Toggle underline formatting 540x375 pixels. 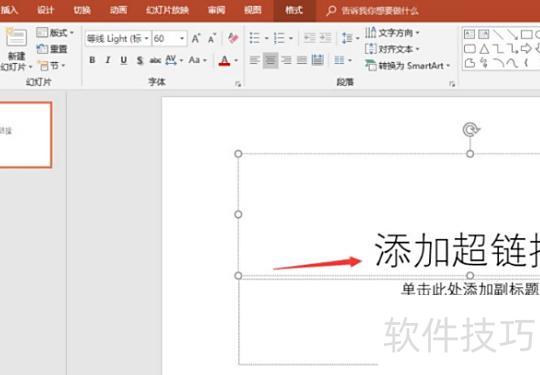[x=124, y=60]
